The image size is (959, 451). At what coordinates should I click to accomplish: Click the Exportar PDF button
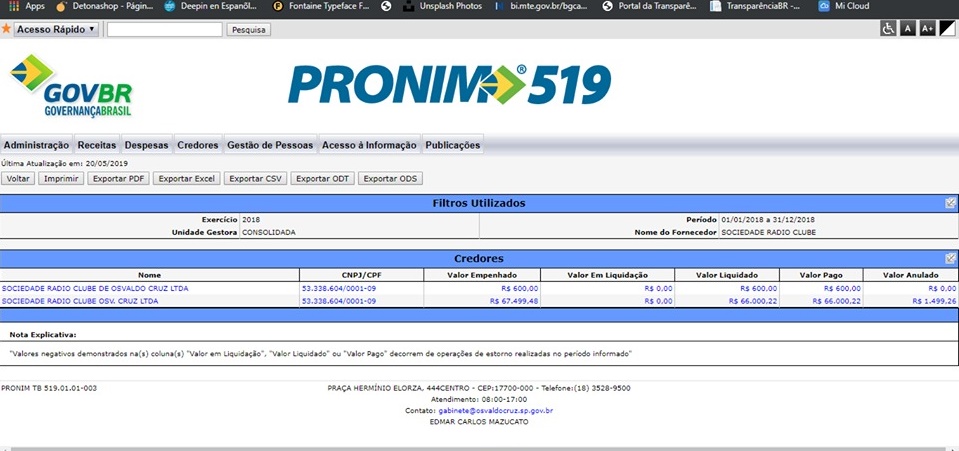pos(118,179)
